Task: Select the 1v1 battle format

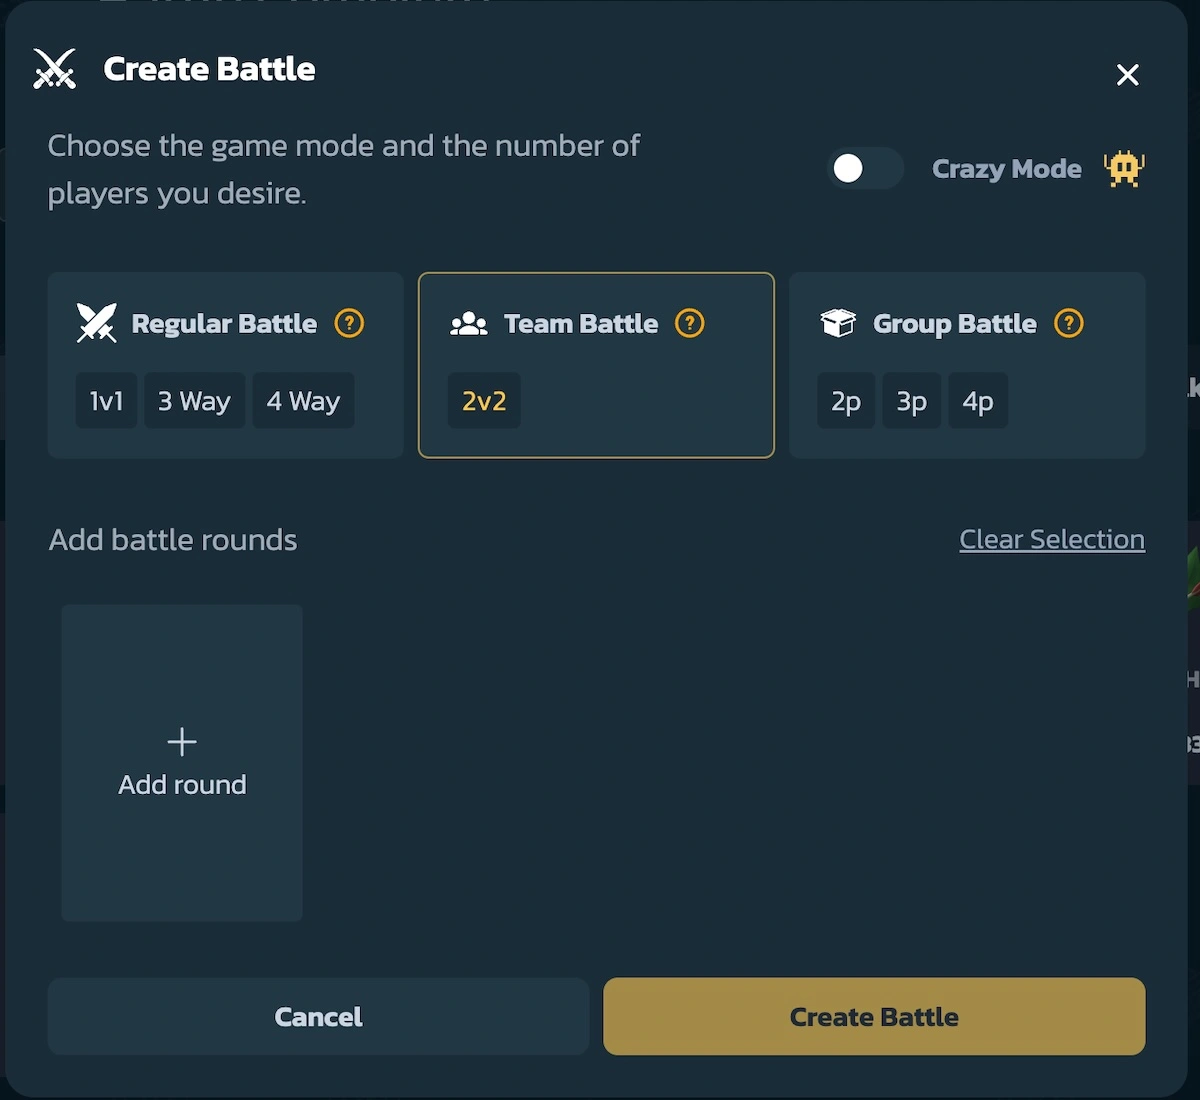Action: [106, 400]
